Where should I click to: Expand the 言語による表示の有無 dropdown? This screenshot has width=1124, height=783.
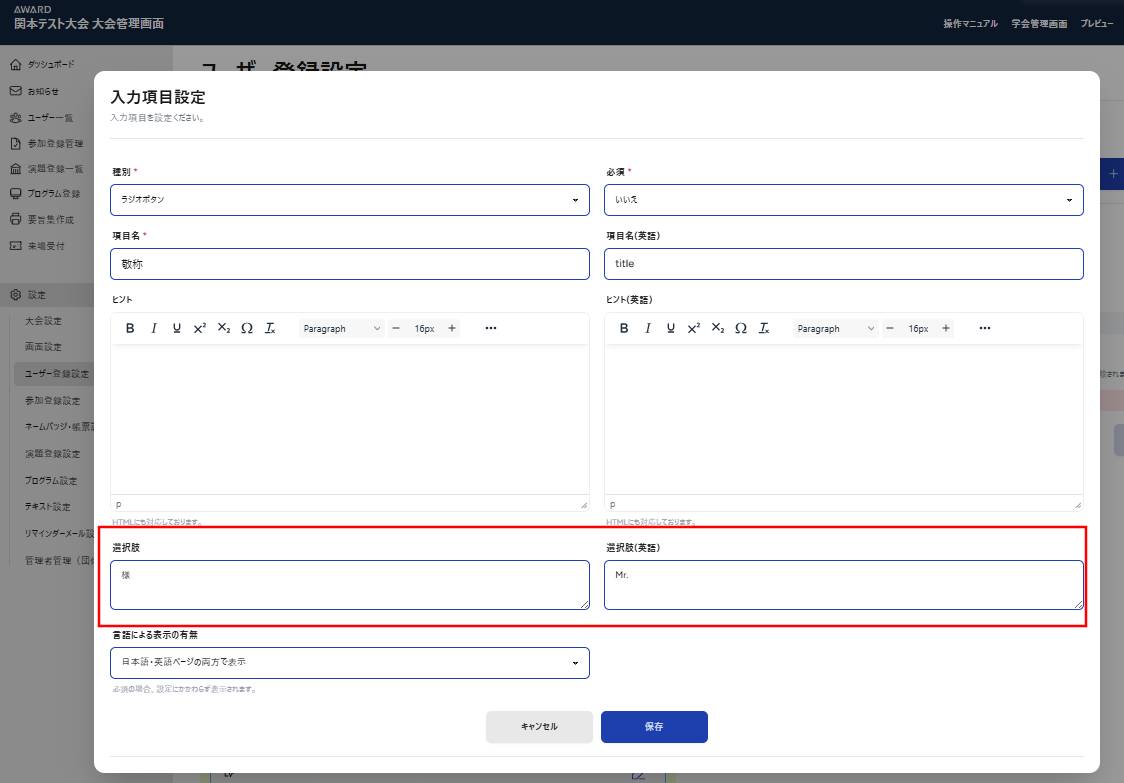[349, 663]
